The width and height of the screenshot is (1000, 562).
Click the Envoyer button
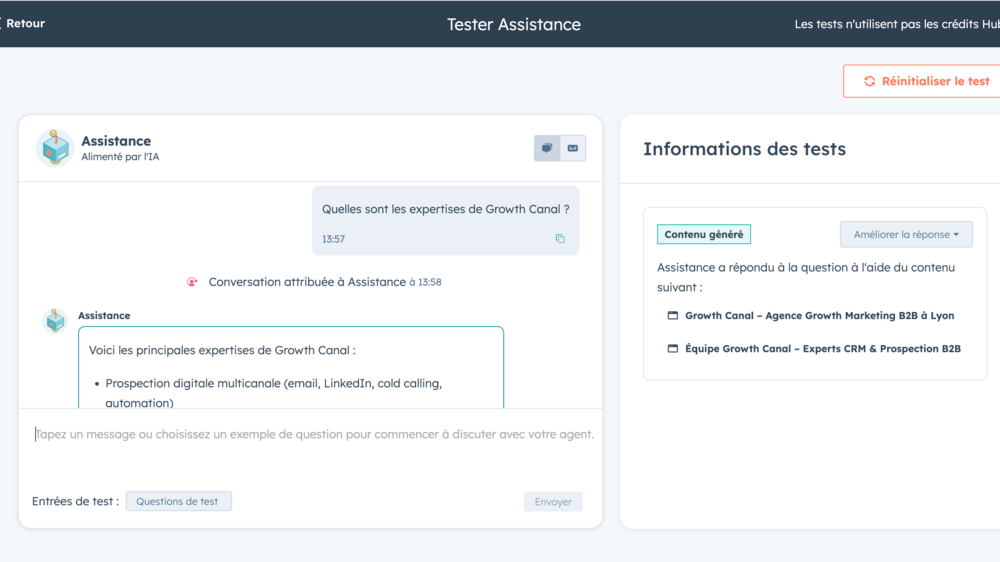(x=553, y=501)
